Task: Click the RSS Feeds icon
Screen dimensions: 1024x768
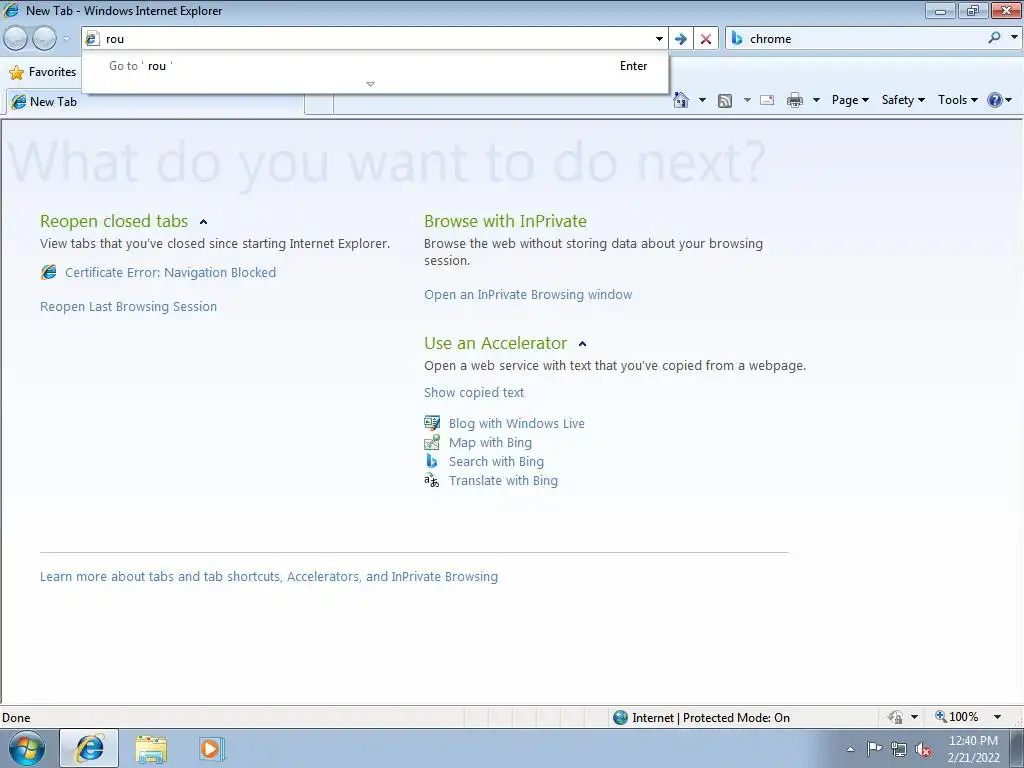Action: [724, 101]
